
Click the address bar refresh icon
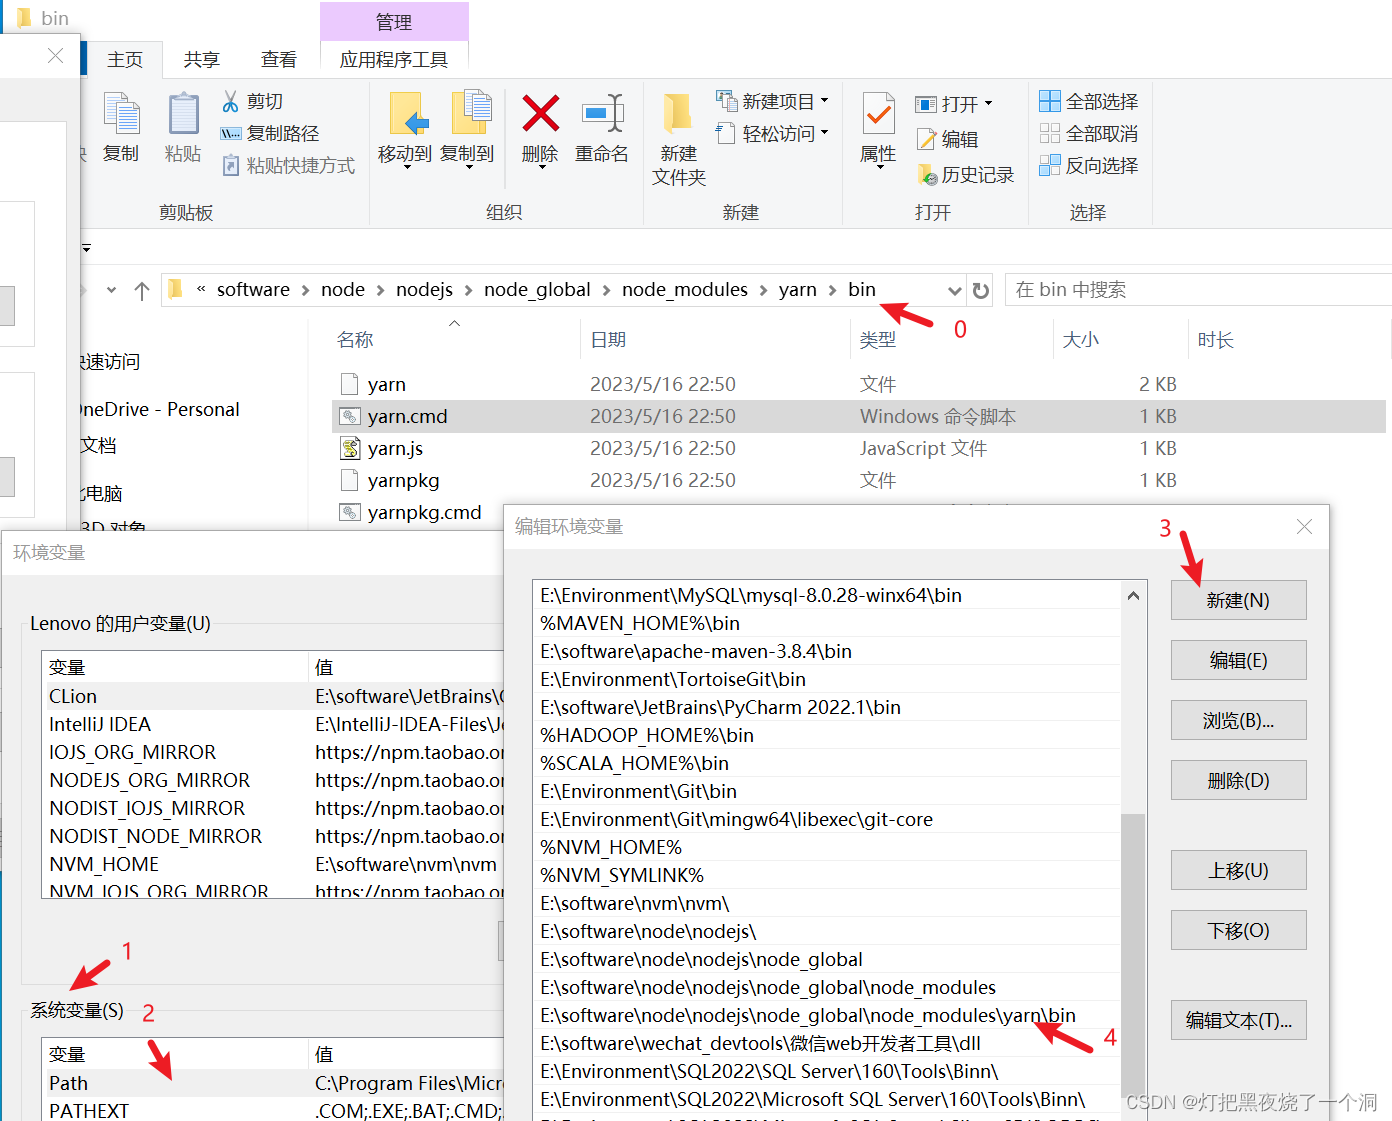(x=980, y=289)
